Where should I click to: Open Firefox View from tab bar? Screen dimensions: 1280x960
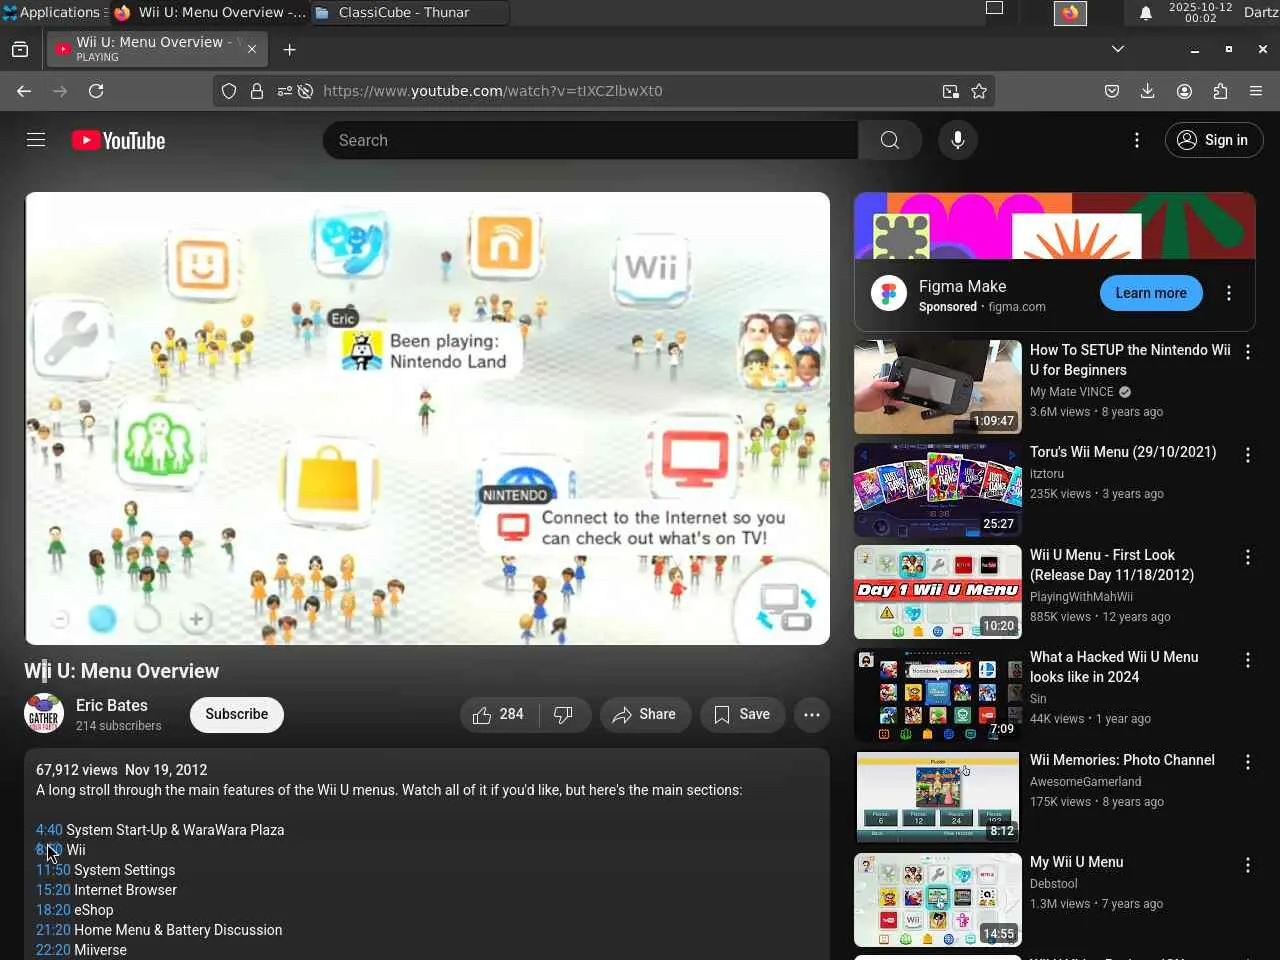20,49
